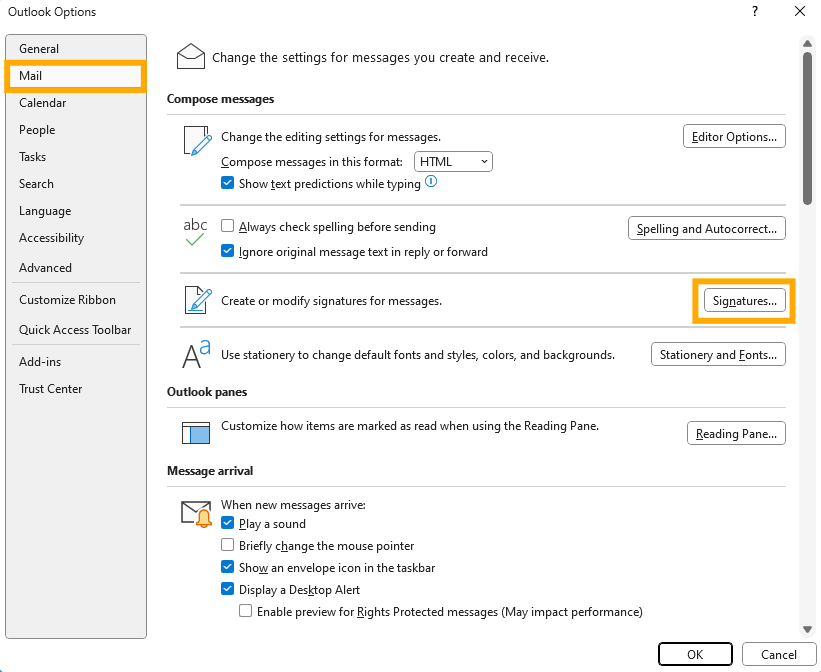The height and width of the screenshot is (672, 821).
Task: Enable Always check spelling before sending
Action: 227,226
